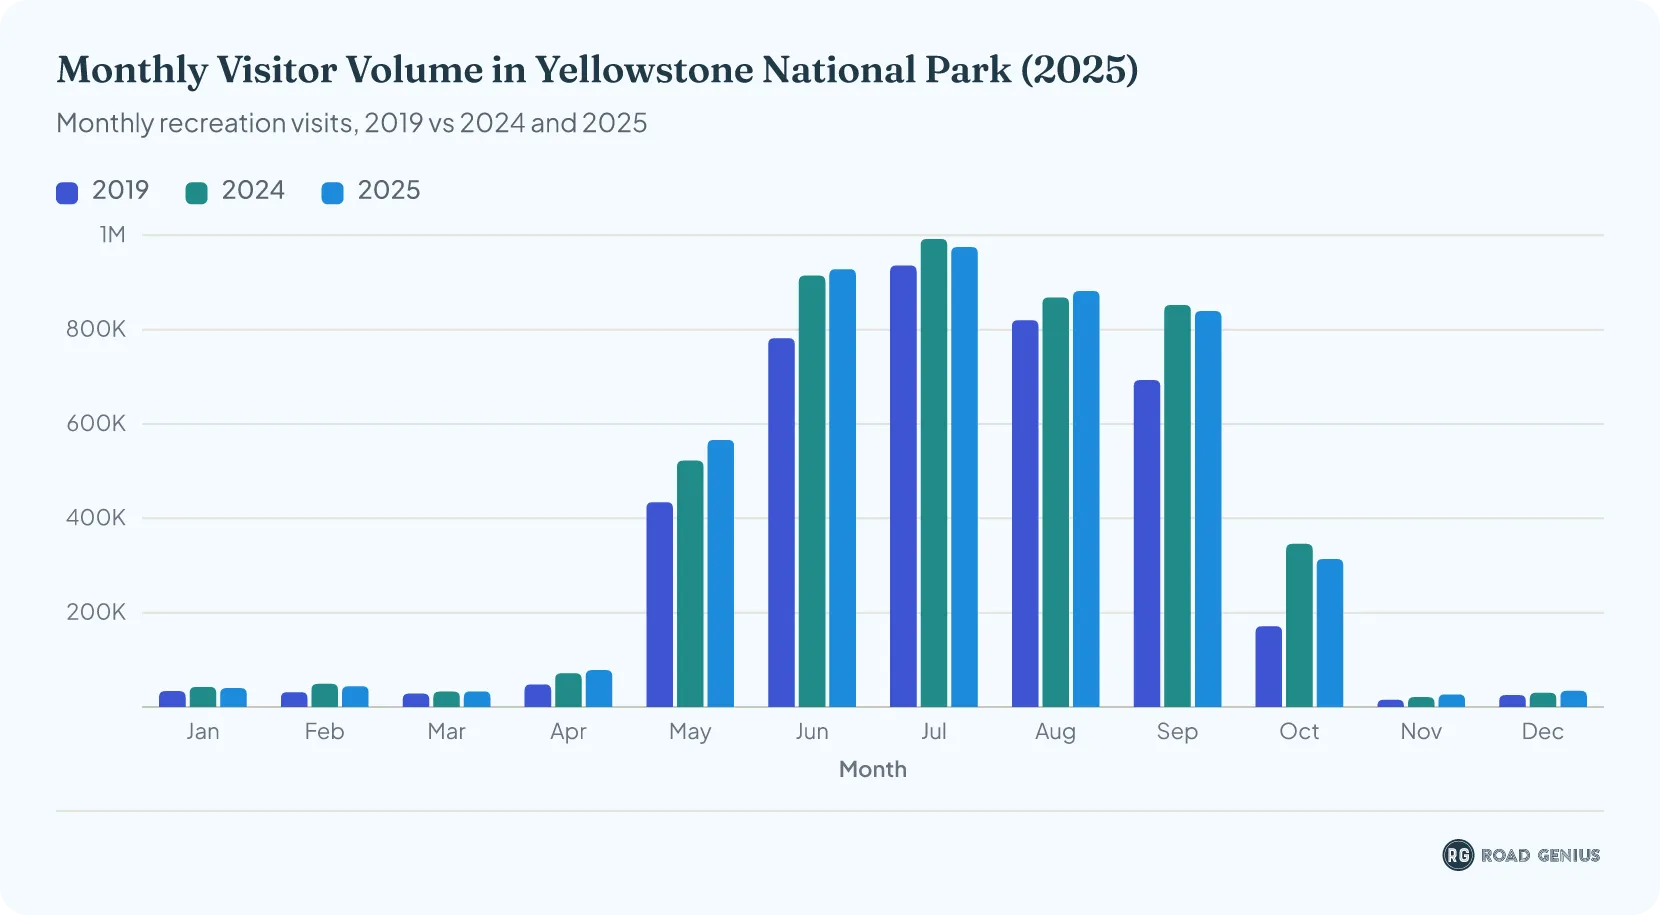Image resolution: width=1660 pixels, height=915 pixels.
Task: Click the 200K y-axis label
Action: click(x=96, y=612)
